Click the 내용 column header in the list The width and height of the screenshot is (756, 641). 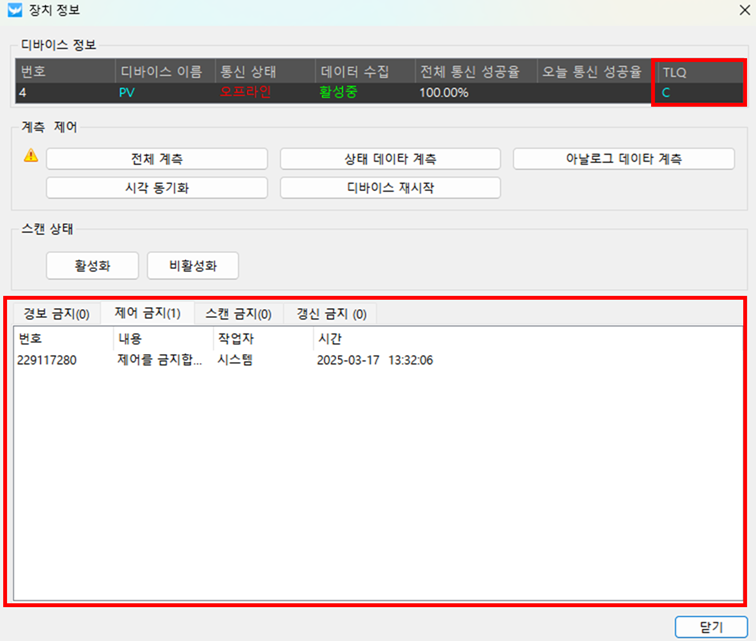click(130, 338)
